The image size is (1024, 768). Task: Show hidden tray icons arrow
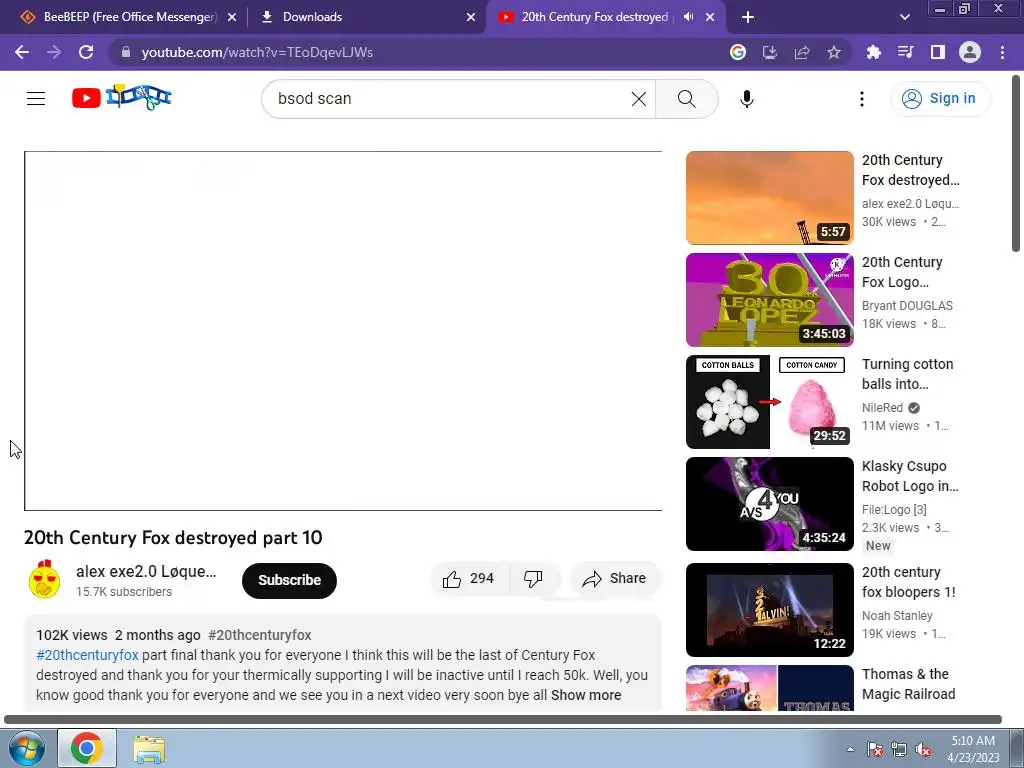[x=850, y=749]
